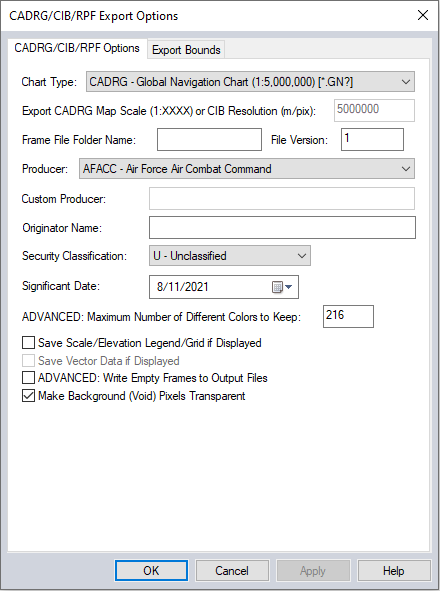Confirm settings with the OK button

coord(151,571)
